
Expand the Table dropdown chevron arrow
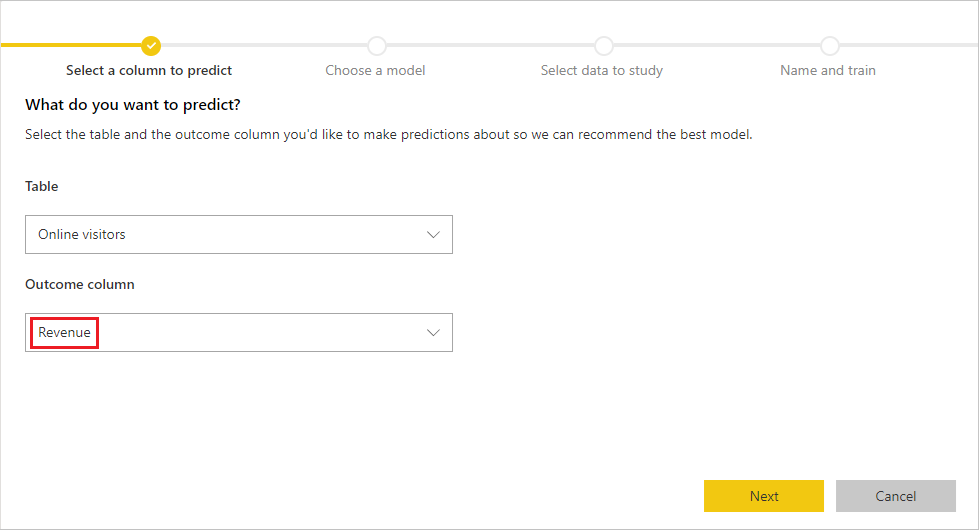[433, 235]
